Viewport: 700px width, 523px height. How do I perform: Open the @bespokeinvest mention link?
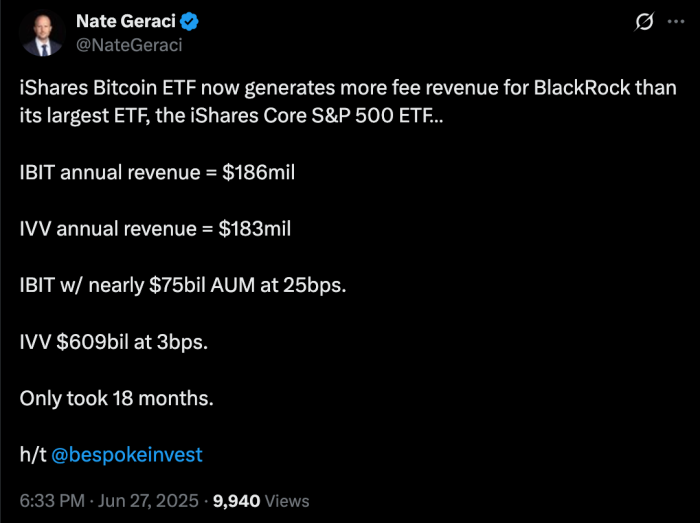coord(126,454)
